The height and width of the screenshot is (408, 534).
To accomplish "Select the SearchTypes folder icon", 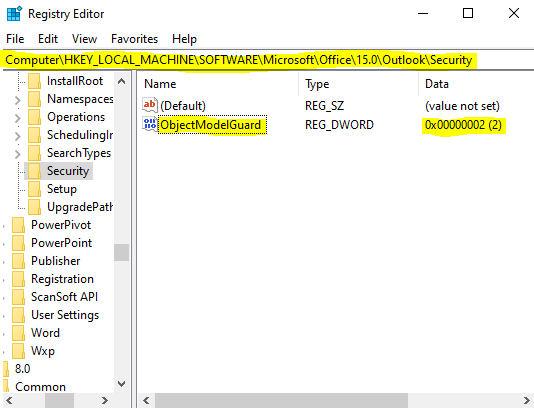I will [34, 153].
